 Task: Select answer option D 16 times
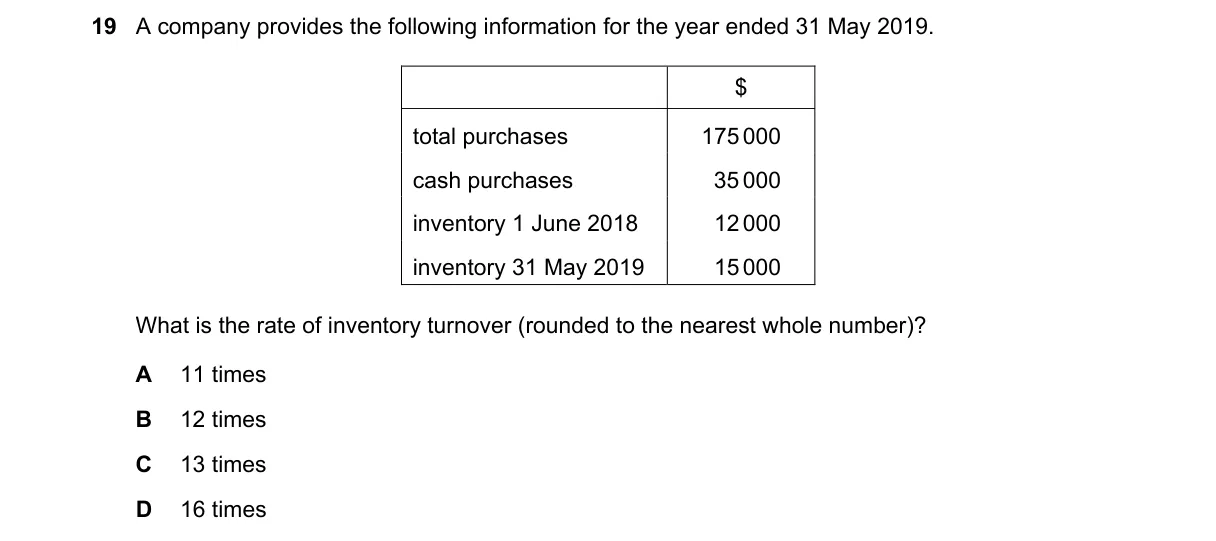(x=201, y=510)
